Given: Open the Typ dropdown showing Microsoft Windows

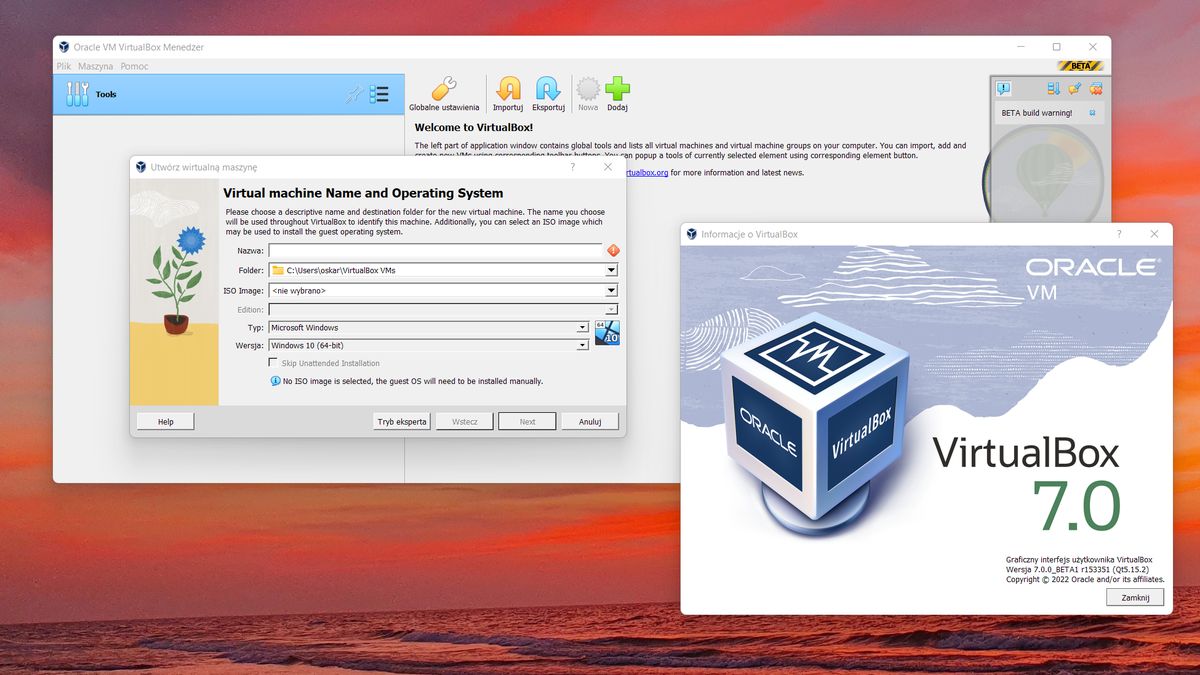Looking at the screenshot, I should point(581,327).
